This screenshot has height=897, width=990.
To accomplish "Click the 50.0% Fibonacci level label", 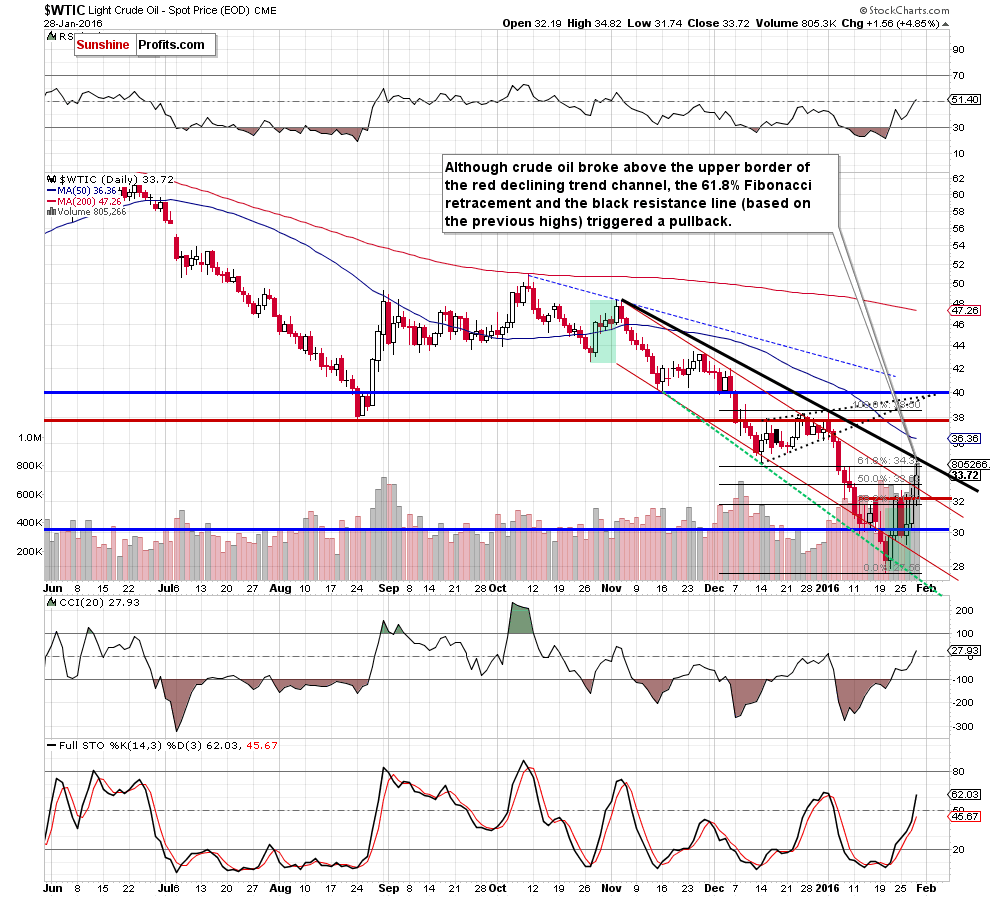I will click(888, 478).
